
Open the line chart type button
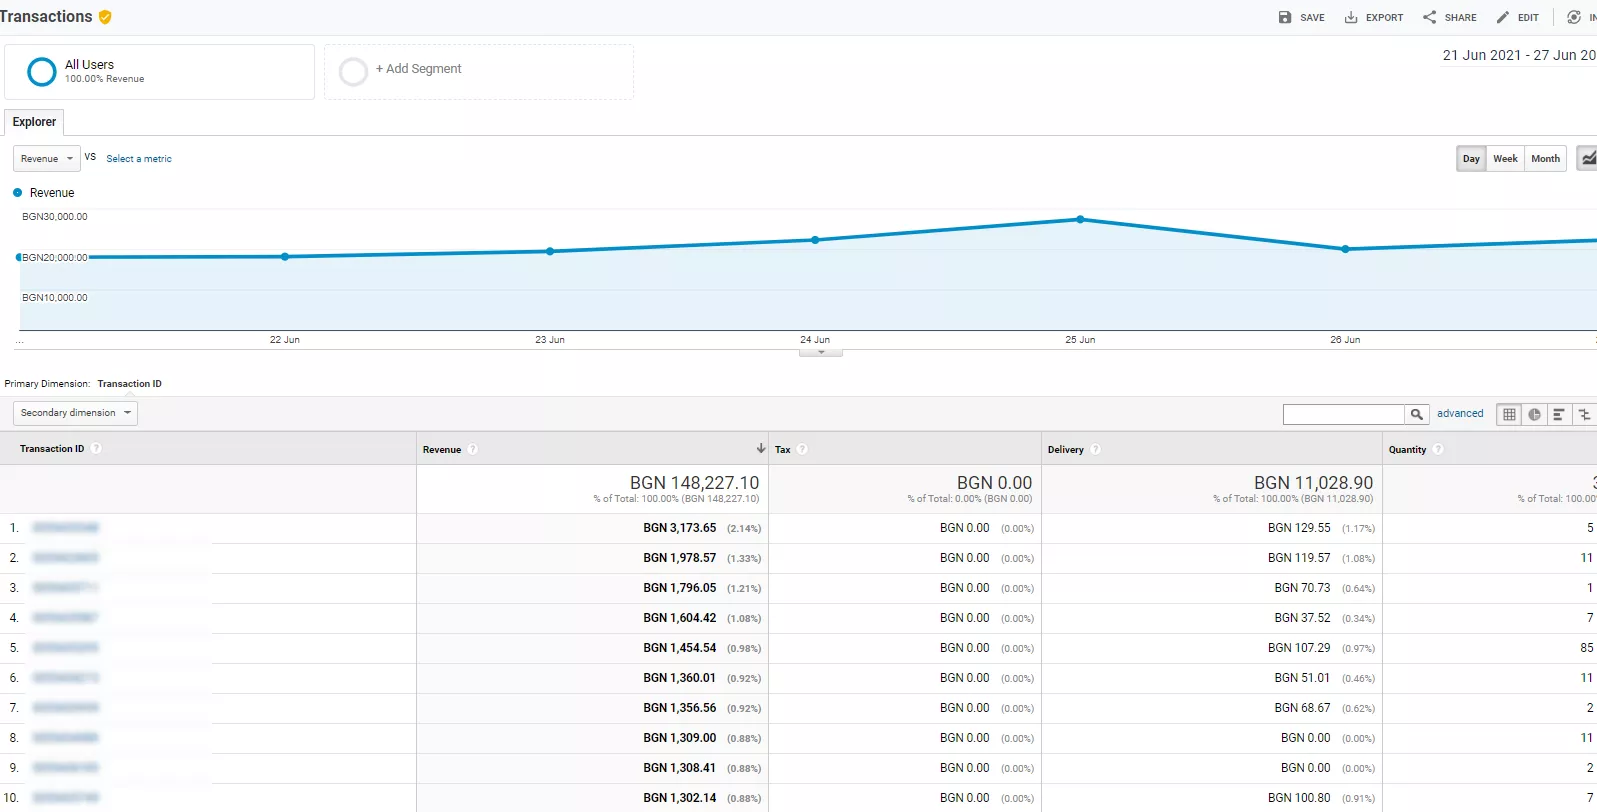(1588, 158)
